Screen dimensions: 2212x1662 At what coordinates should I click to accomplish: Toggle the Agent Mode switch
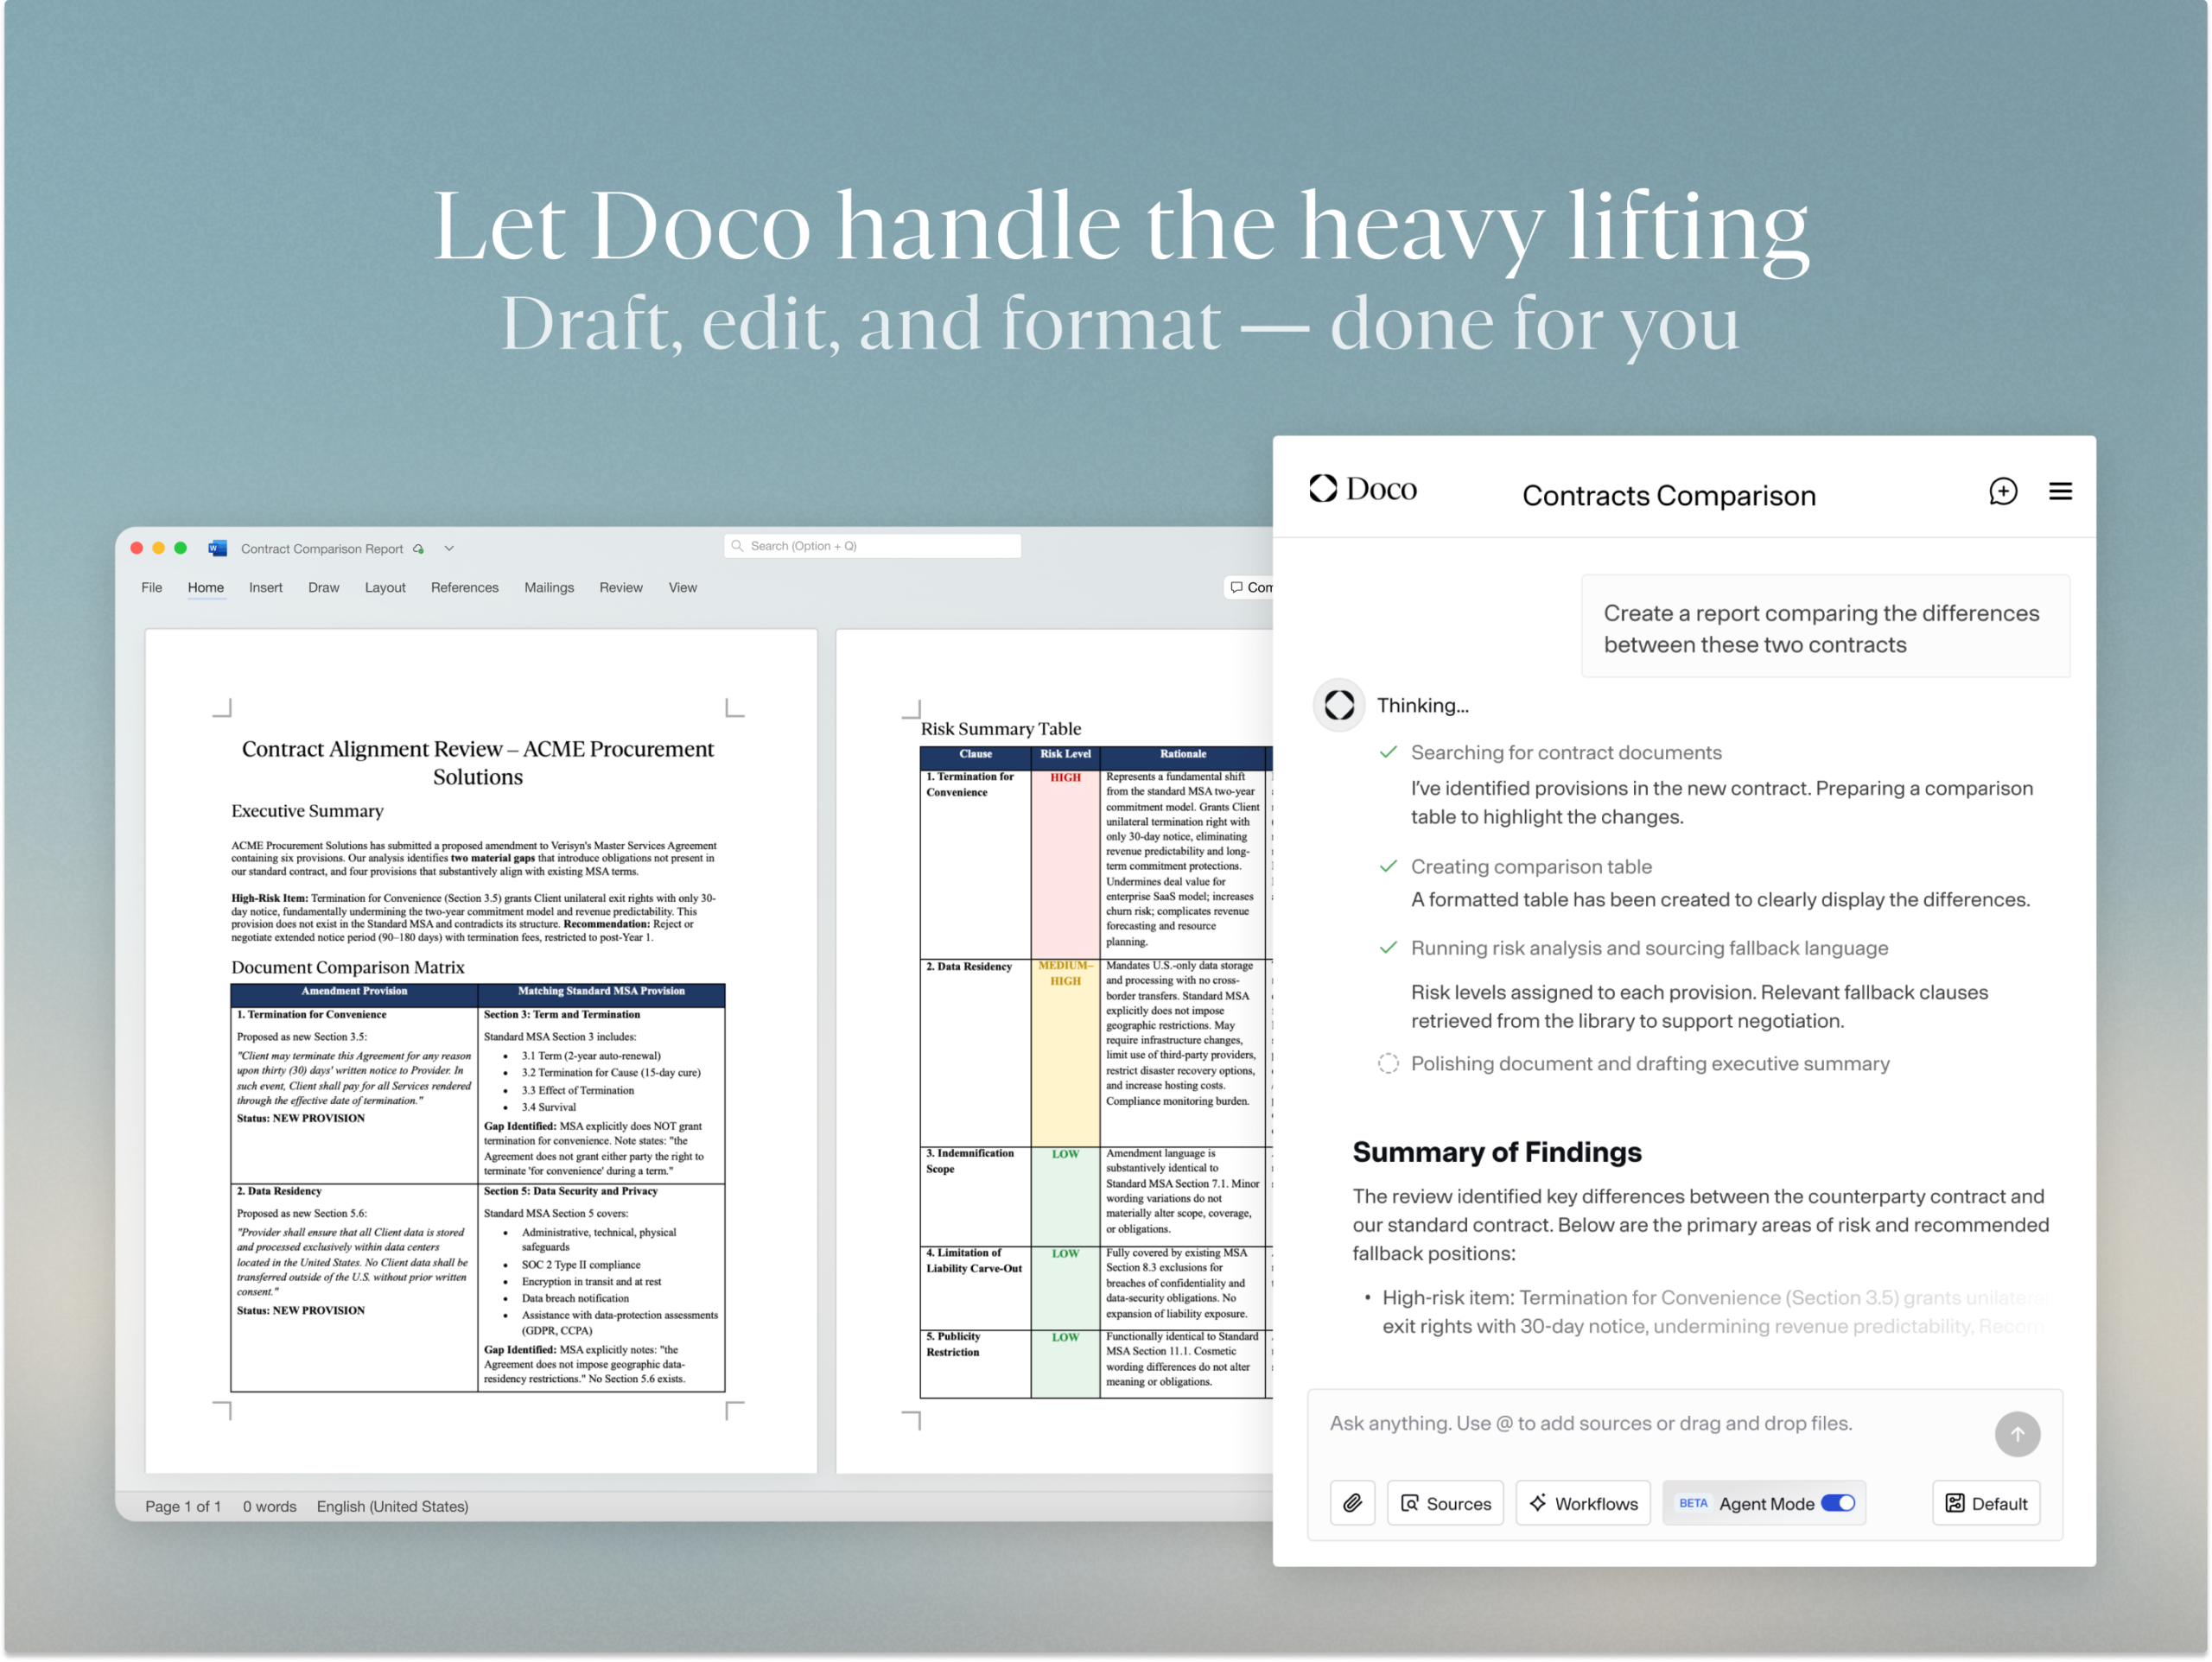(1837, 1503)
